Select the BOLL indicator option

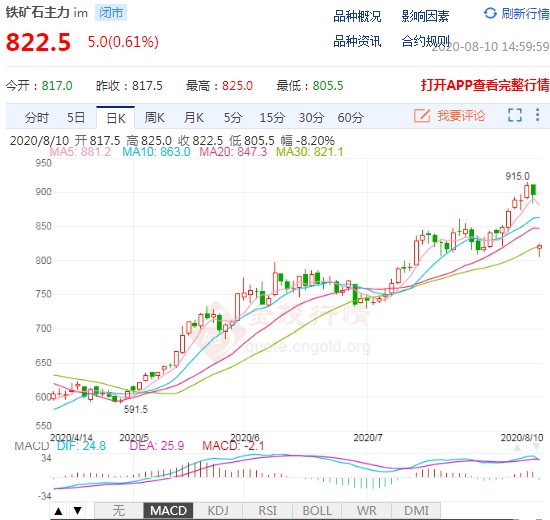(317, 511)
